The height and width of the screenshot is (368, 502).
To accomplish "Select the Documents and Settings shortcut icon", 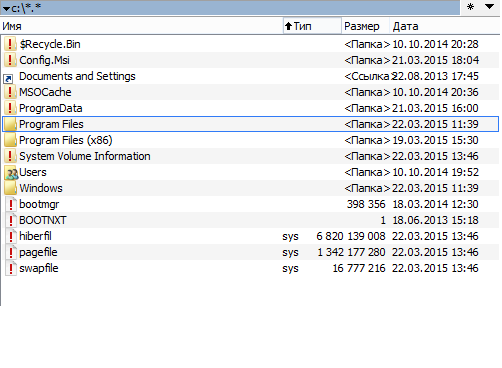I will coord(8,79).
